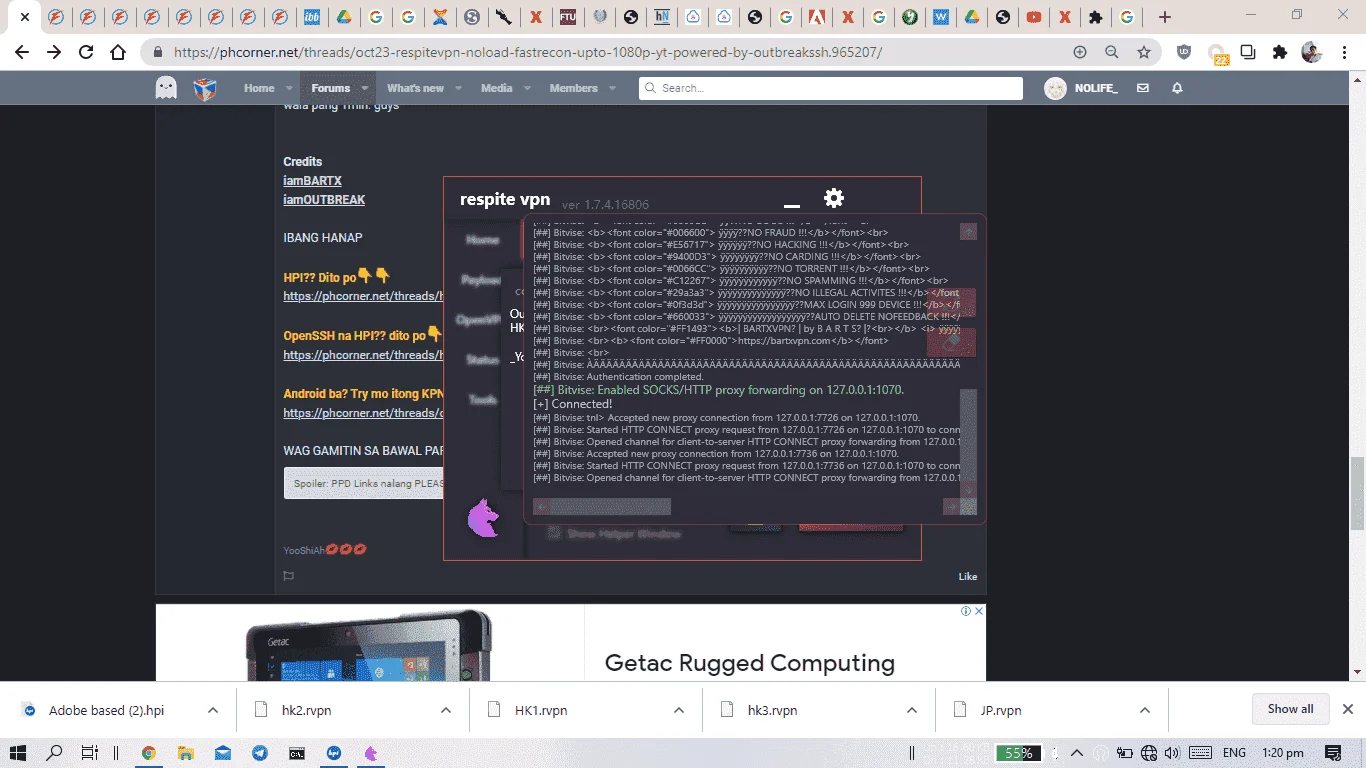Click log scroll-up arrow button

coord(968,232)
